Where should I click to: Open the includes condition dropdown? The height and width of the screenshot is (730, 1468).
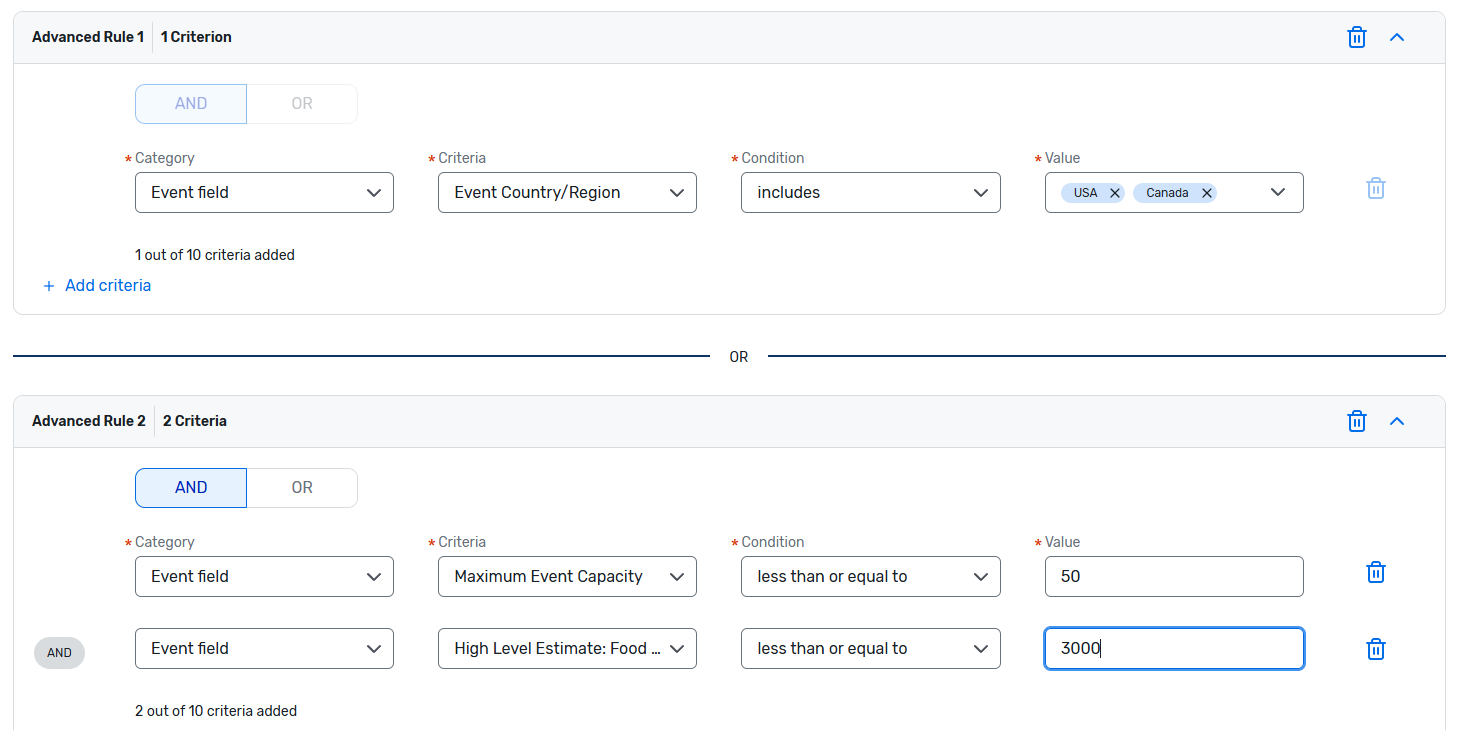pyautogui.click(x=870, y=193)
